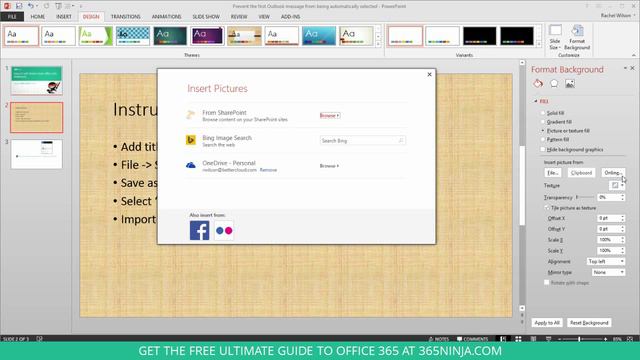The height and width of the screenshot is (360, 640).
Task: Click the SharePoint icon in dialog
Action: pyautogui.click(x=191, y=115)
